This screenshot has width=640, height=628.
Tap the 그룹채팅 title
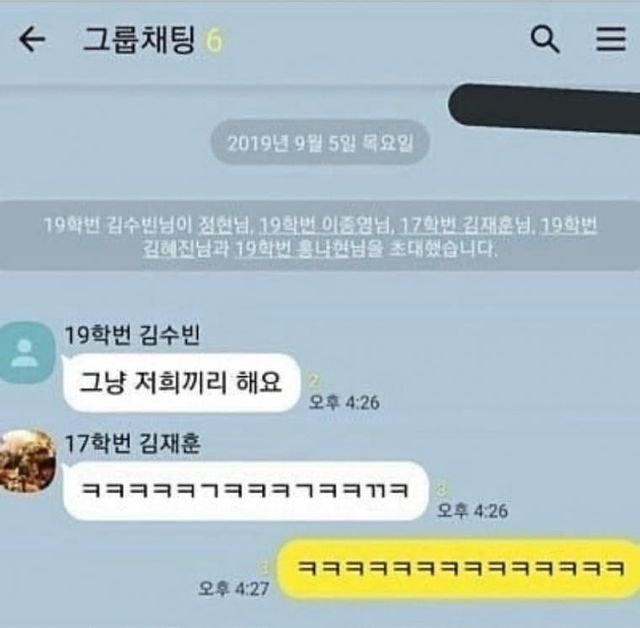pos(139,40)
